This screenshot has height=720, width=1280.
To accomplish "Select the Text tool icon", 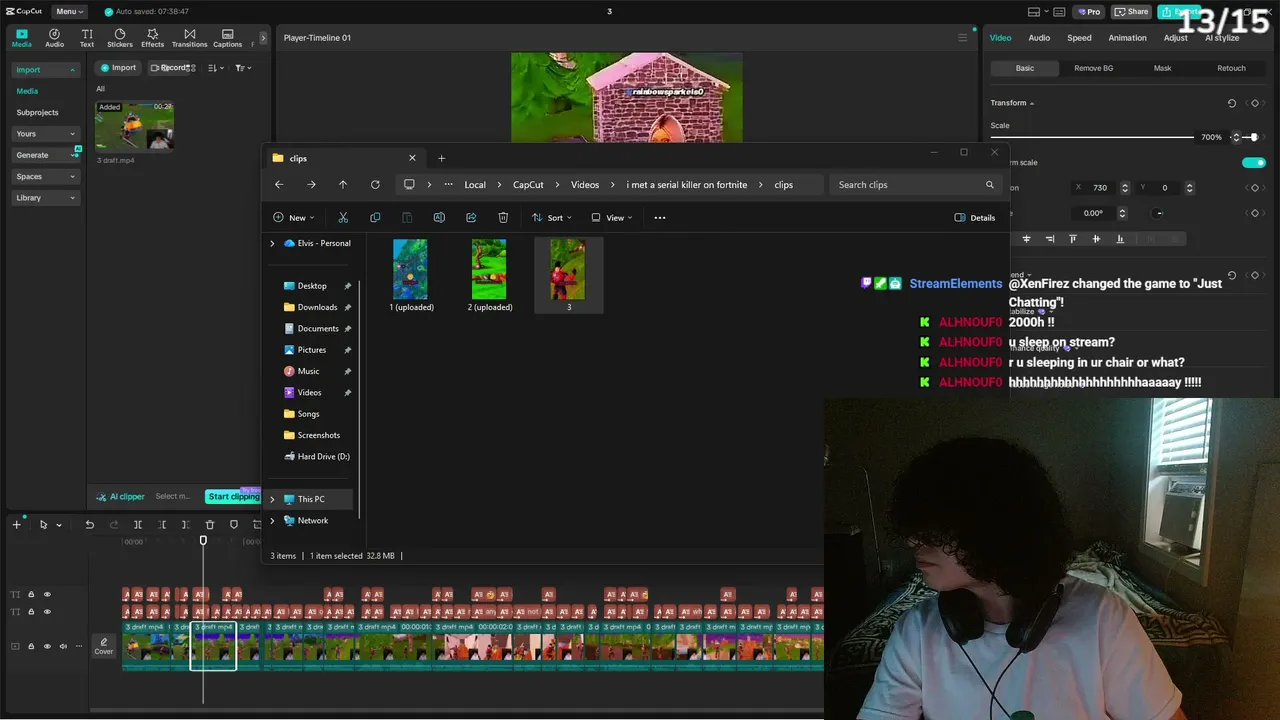I will [87, 38].
